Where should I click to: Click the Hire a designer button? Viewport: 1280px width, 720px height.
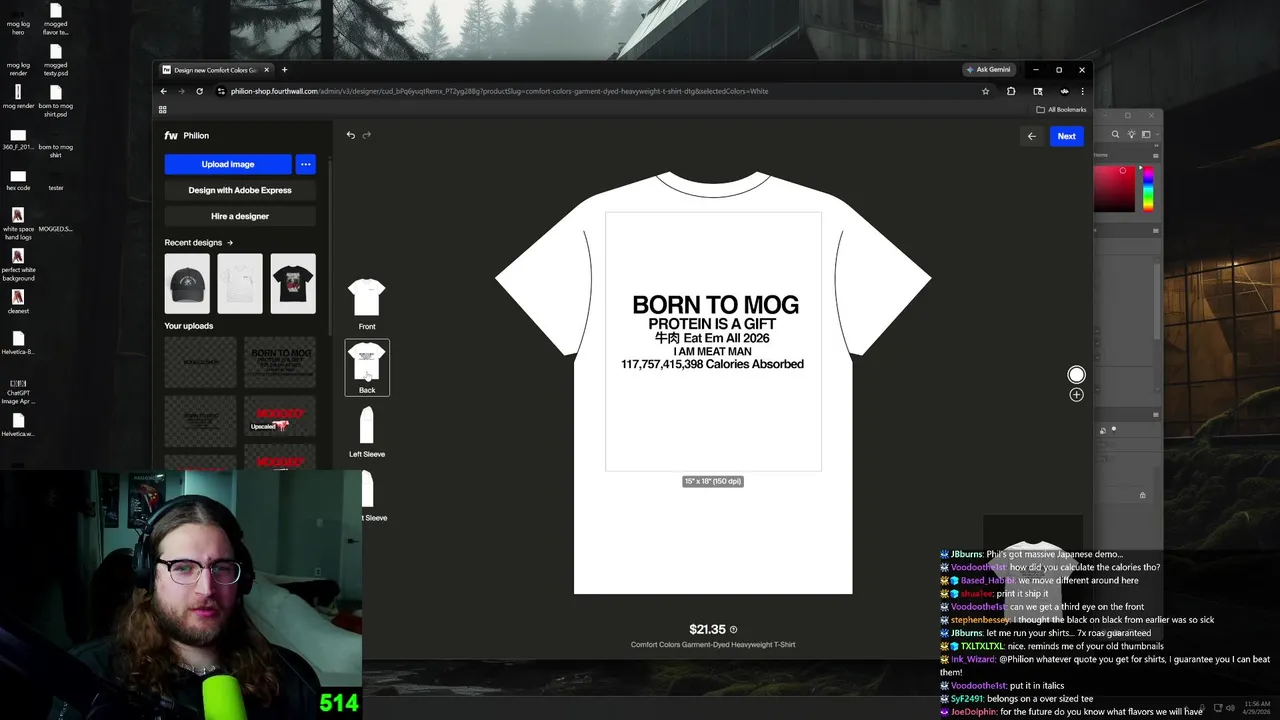[x=240, y=216]
